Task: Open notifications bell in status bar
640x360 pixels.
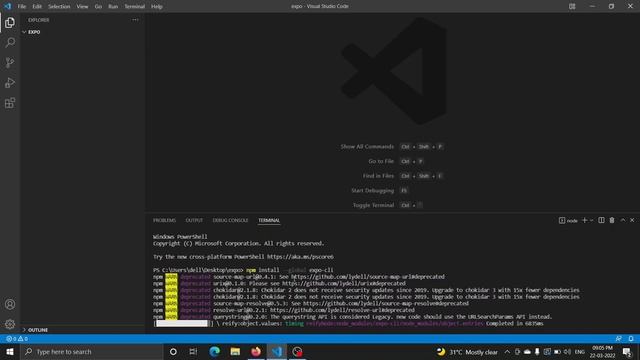Action: [x=631, y=339]
